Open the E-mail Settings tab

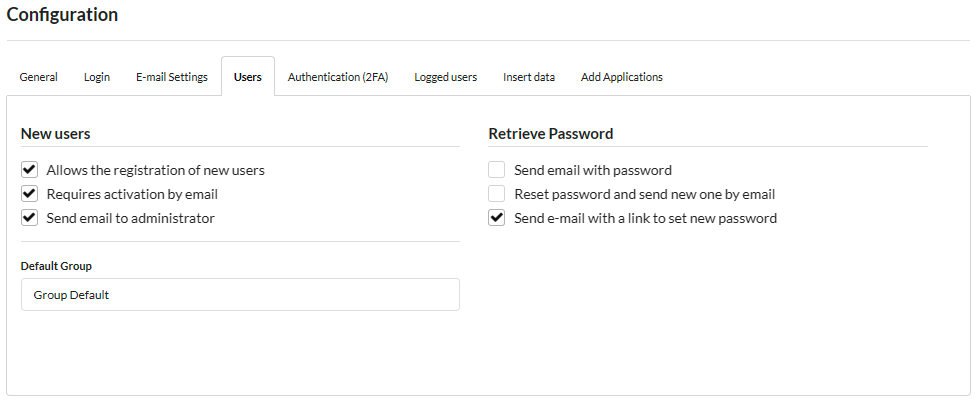(x=172, y=77)
